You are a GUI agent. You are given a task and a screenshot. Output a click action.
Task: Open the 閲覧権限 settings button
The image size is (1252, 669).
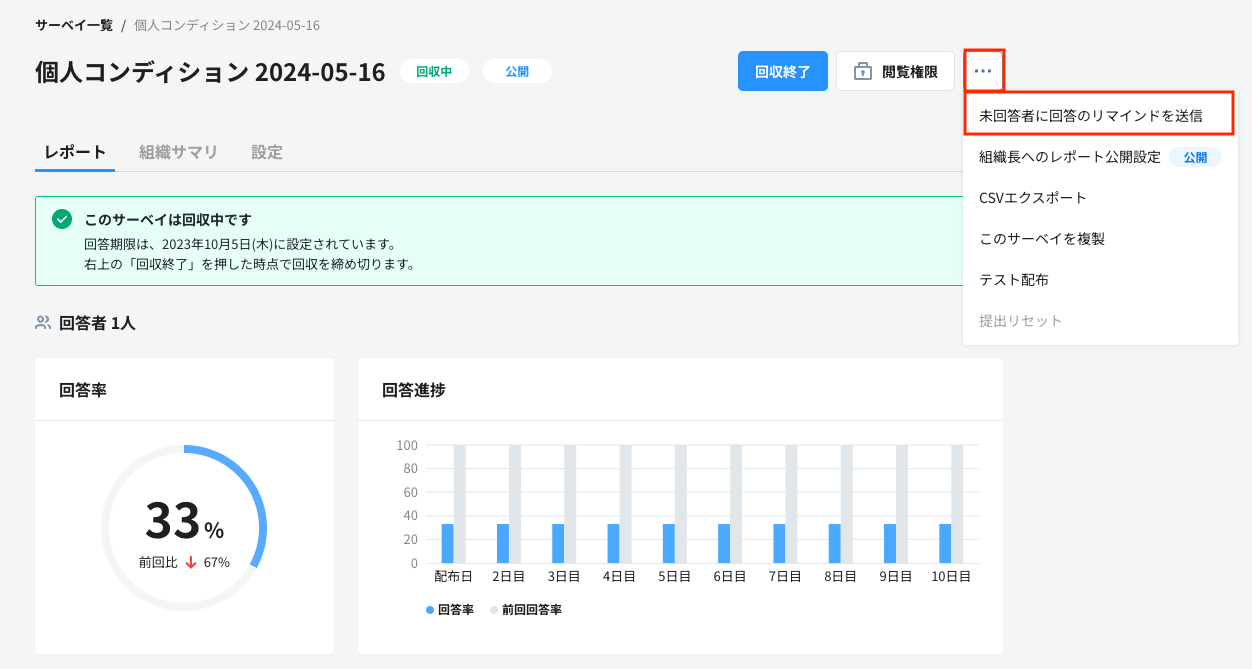click(x=895, y=71)
